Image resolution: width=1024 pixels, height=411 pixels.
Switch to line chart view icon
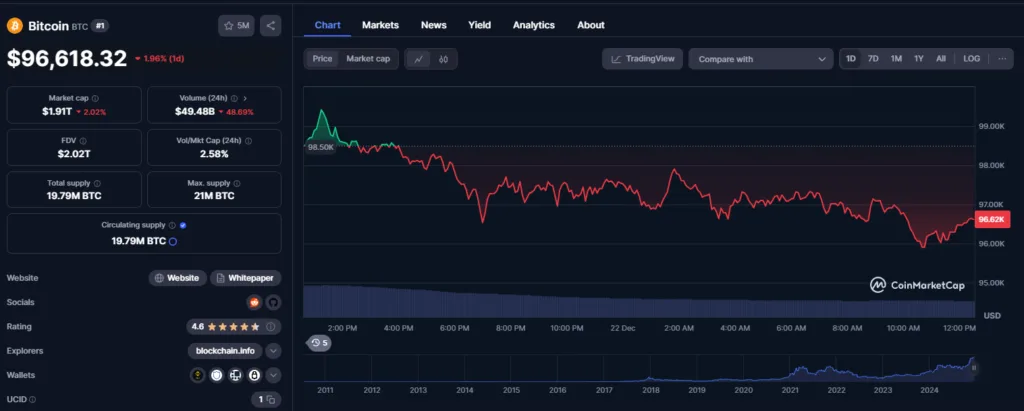418,59
